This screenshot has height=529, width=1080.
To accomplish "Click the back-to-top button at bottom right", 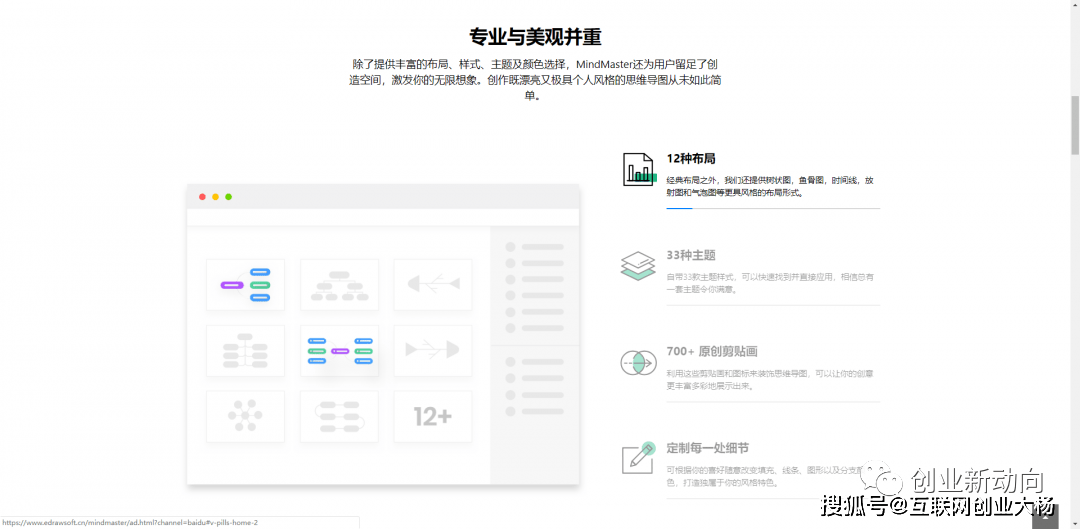I will [1045, 516].
